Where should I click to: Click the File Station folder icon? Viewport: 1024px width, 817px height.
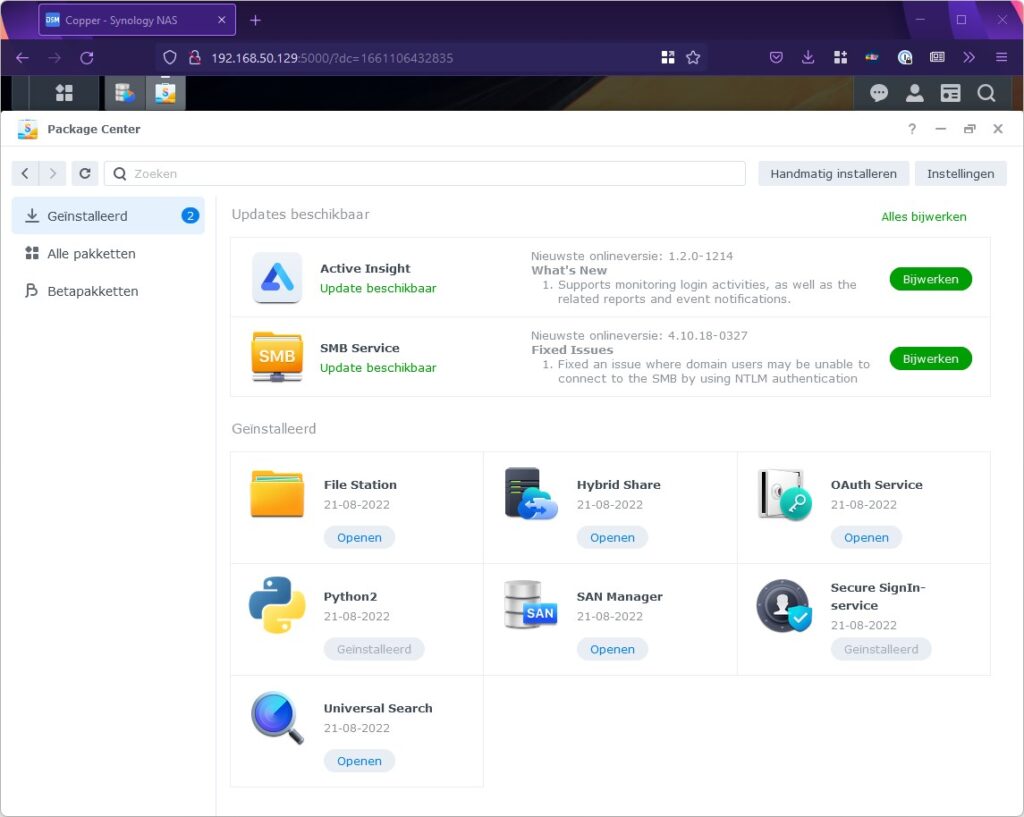tap(277, 494)
